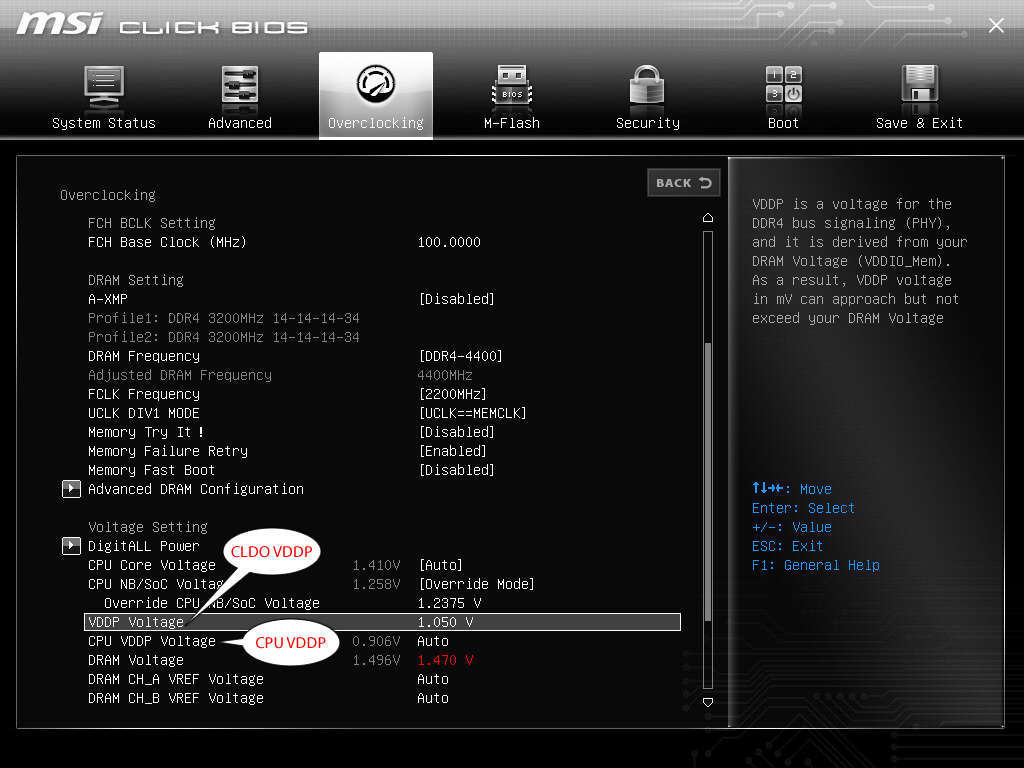Click the F1: General Help hint

[816, 565]
